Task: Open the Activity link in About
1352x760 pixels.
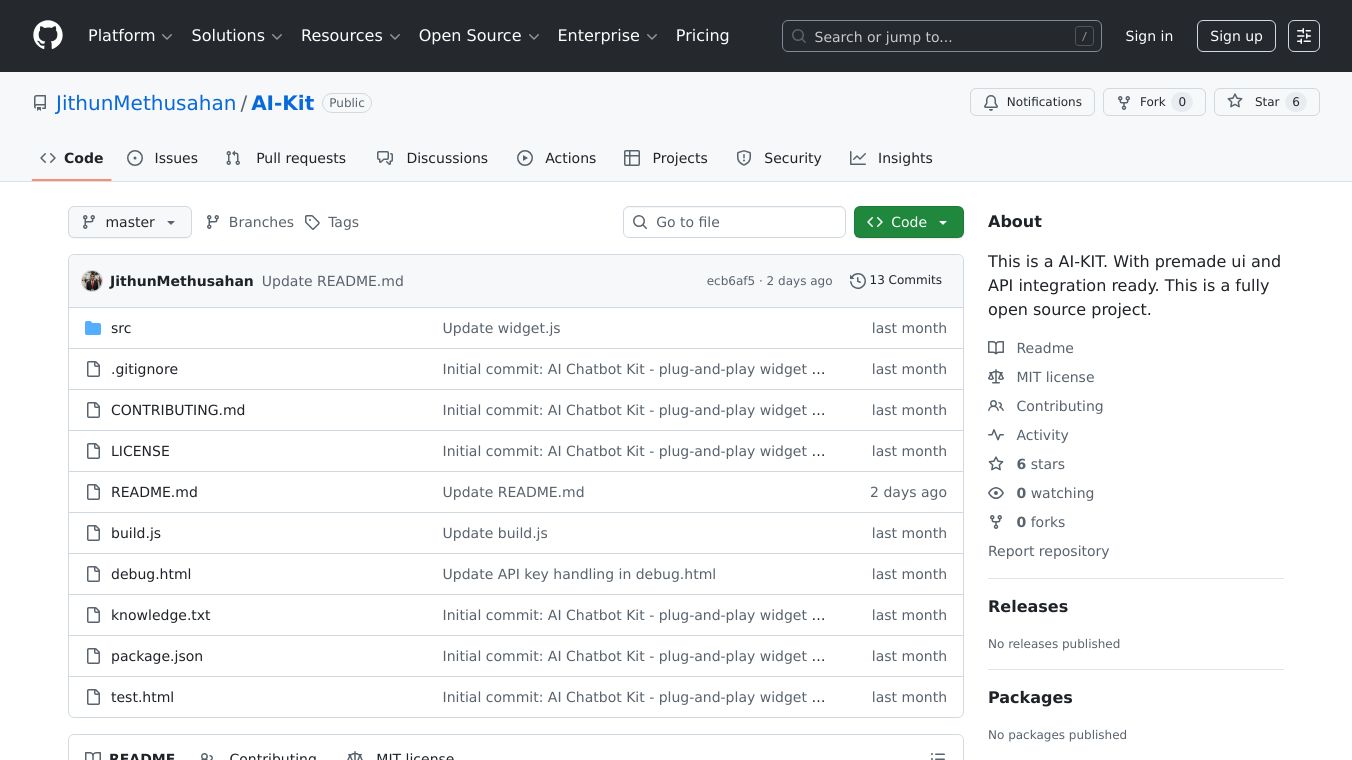Action: click(1042, 435)
